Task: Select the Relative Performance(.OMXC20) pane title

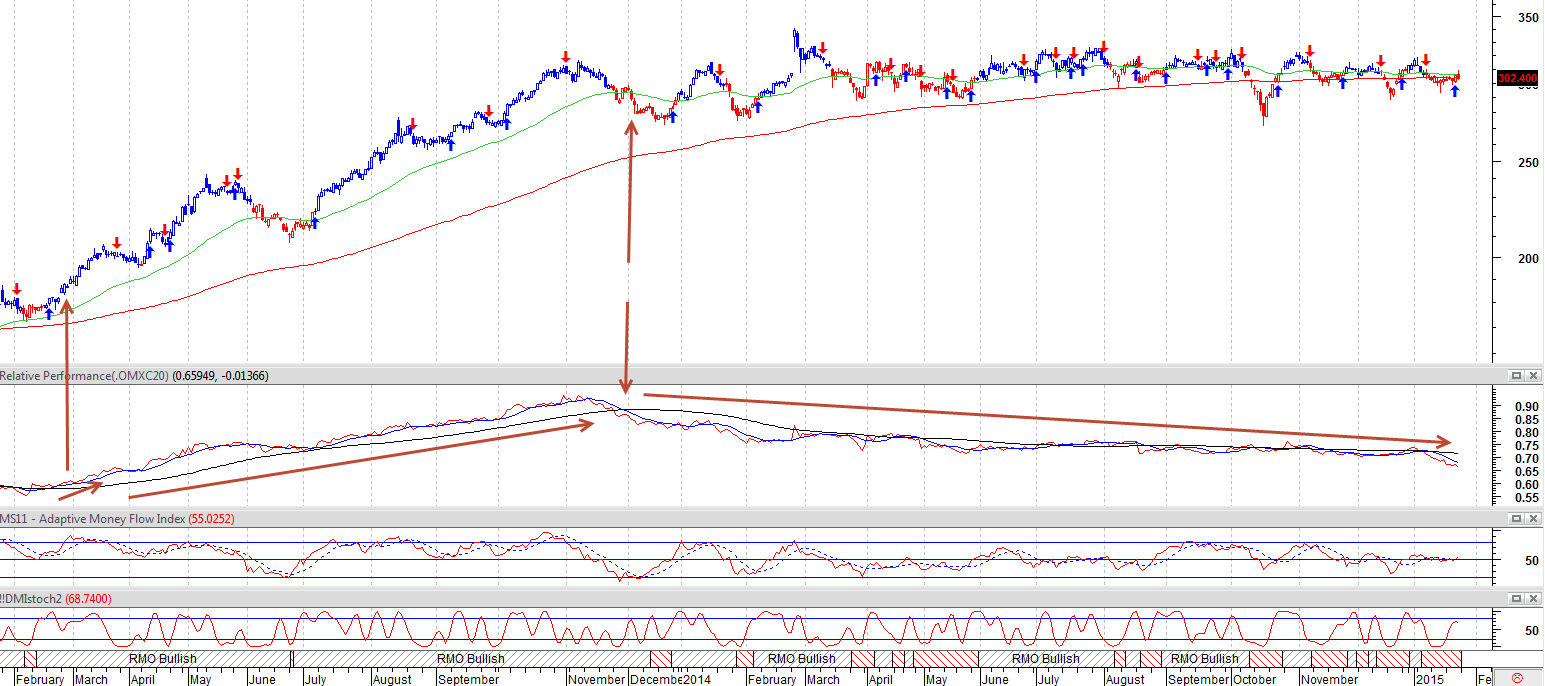Action: pyautogui.click(x=84, y=376)
